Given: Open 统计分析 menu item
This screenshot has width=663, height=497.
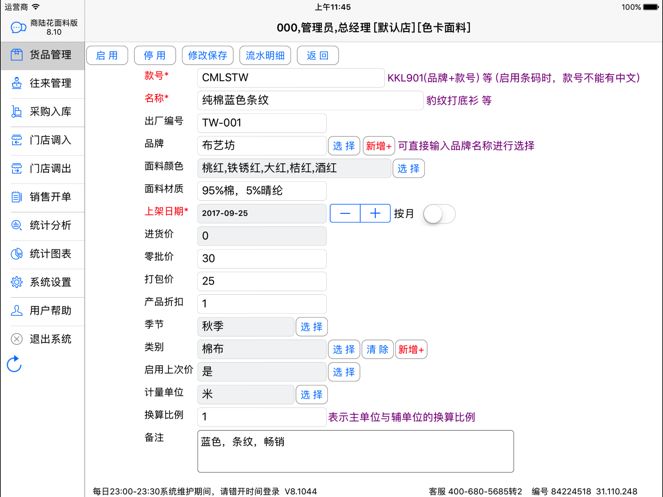Looking at the screenshot, I should (x=42, y=225).
